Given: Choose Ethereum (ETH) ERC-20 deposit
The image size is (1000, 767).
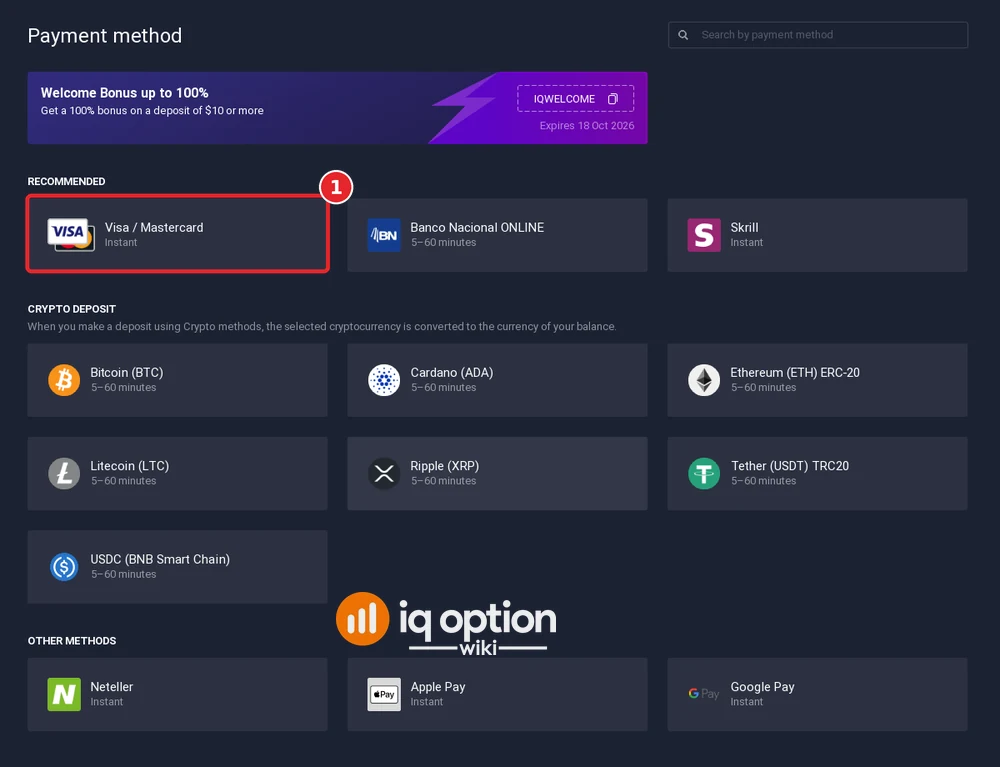Looking at the screenshot, I should (x=818, y=380).
